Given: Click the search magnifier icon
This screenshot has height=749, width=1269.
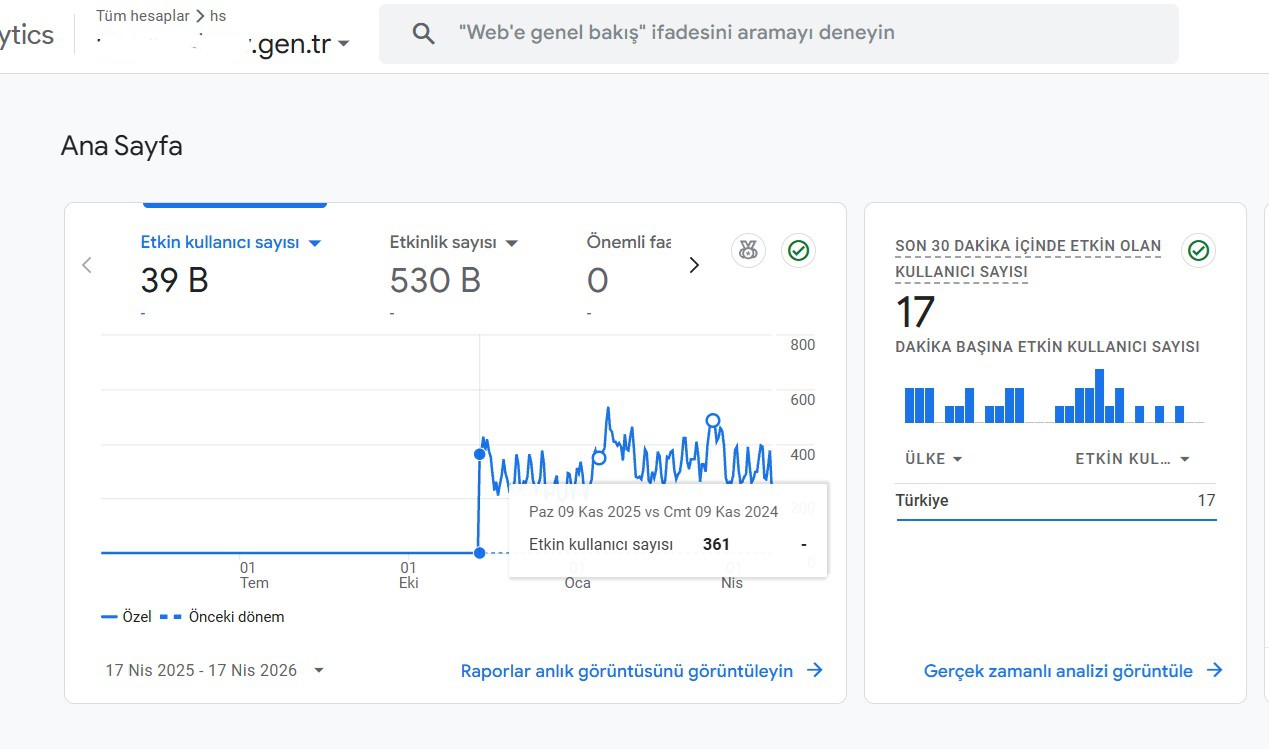Looking at the screenshot, I should tap(424, 33).
